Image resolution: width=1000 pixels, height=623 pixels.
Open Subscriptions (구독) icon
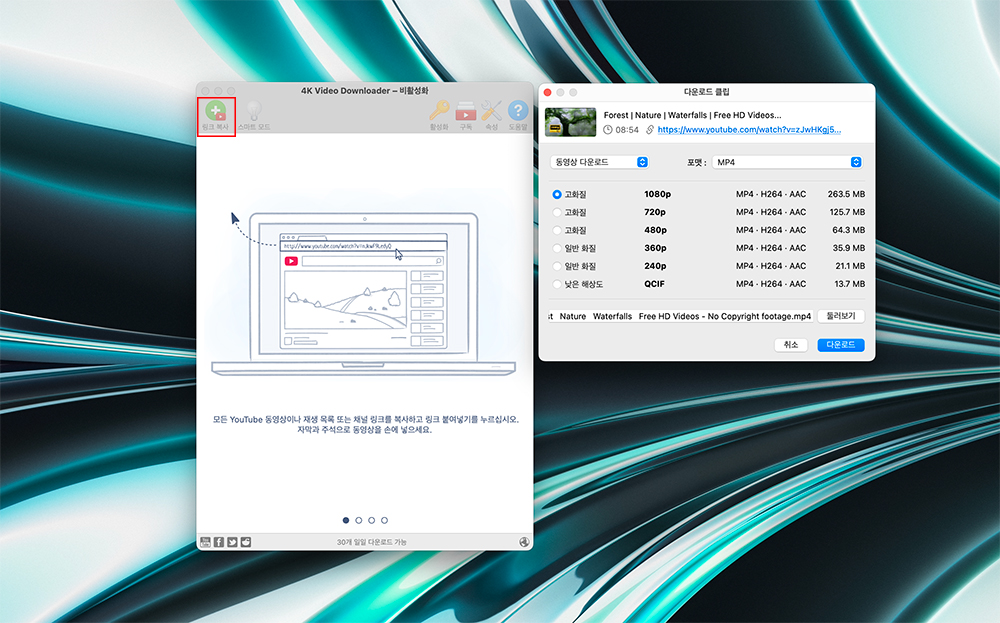tap(466, 111)
